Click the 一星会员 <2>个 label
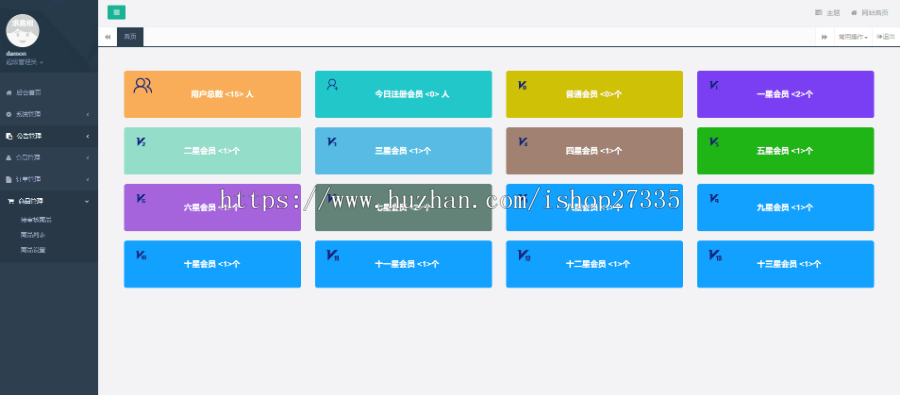The image size is (900, 395). 785,94
